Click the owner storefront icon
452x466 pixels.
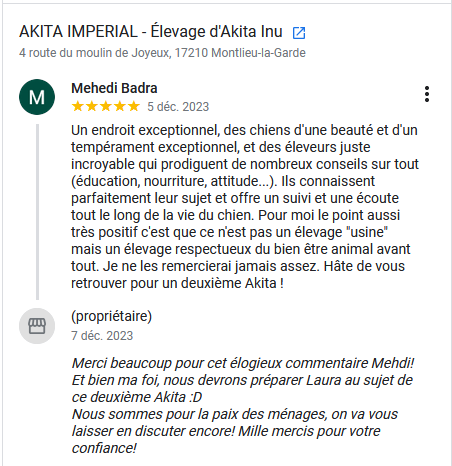pos(37,326)
